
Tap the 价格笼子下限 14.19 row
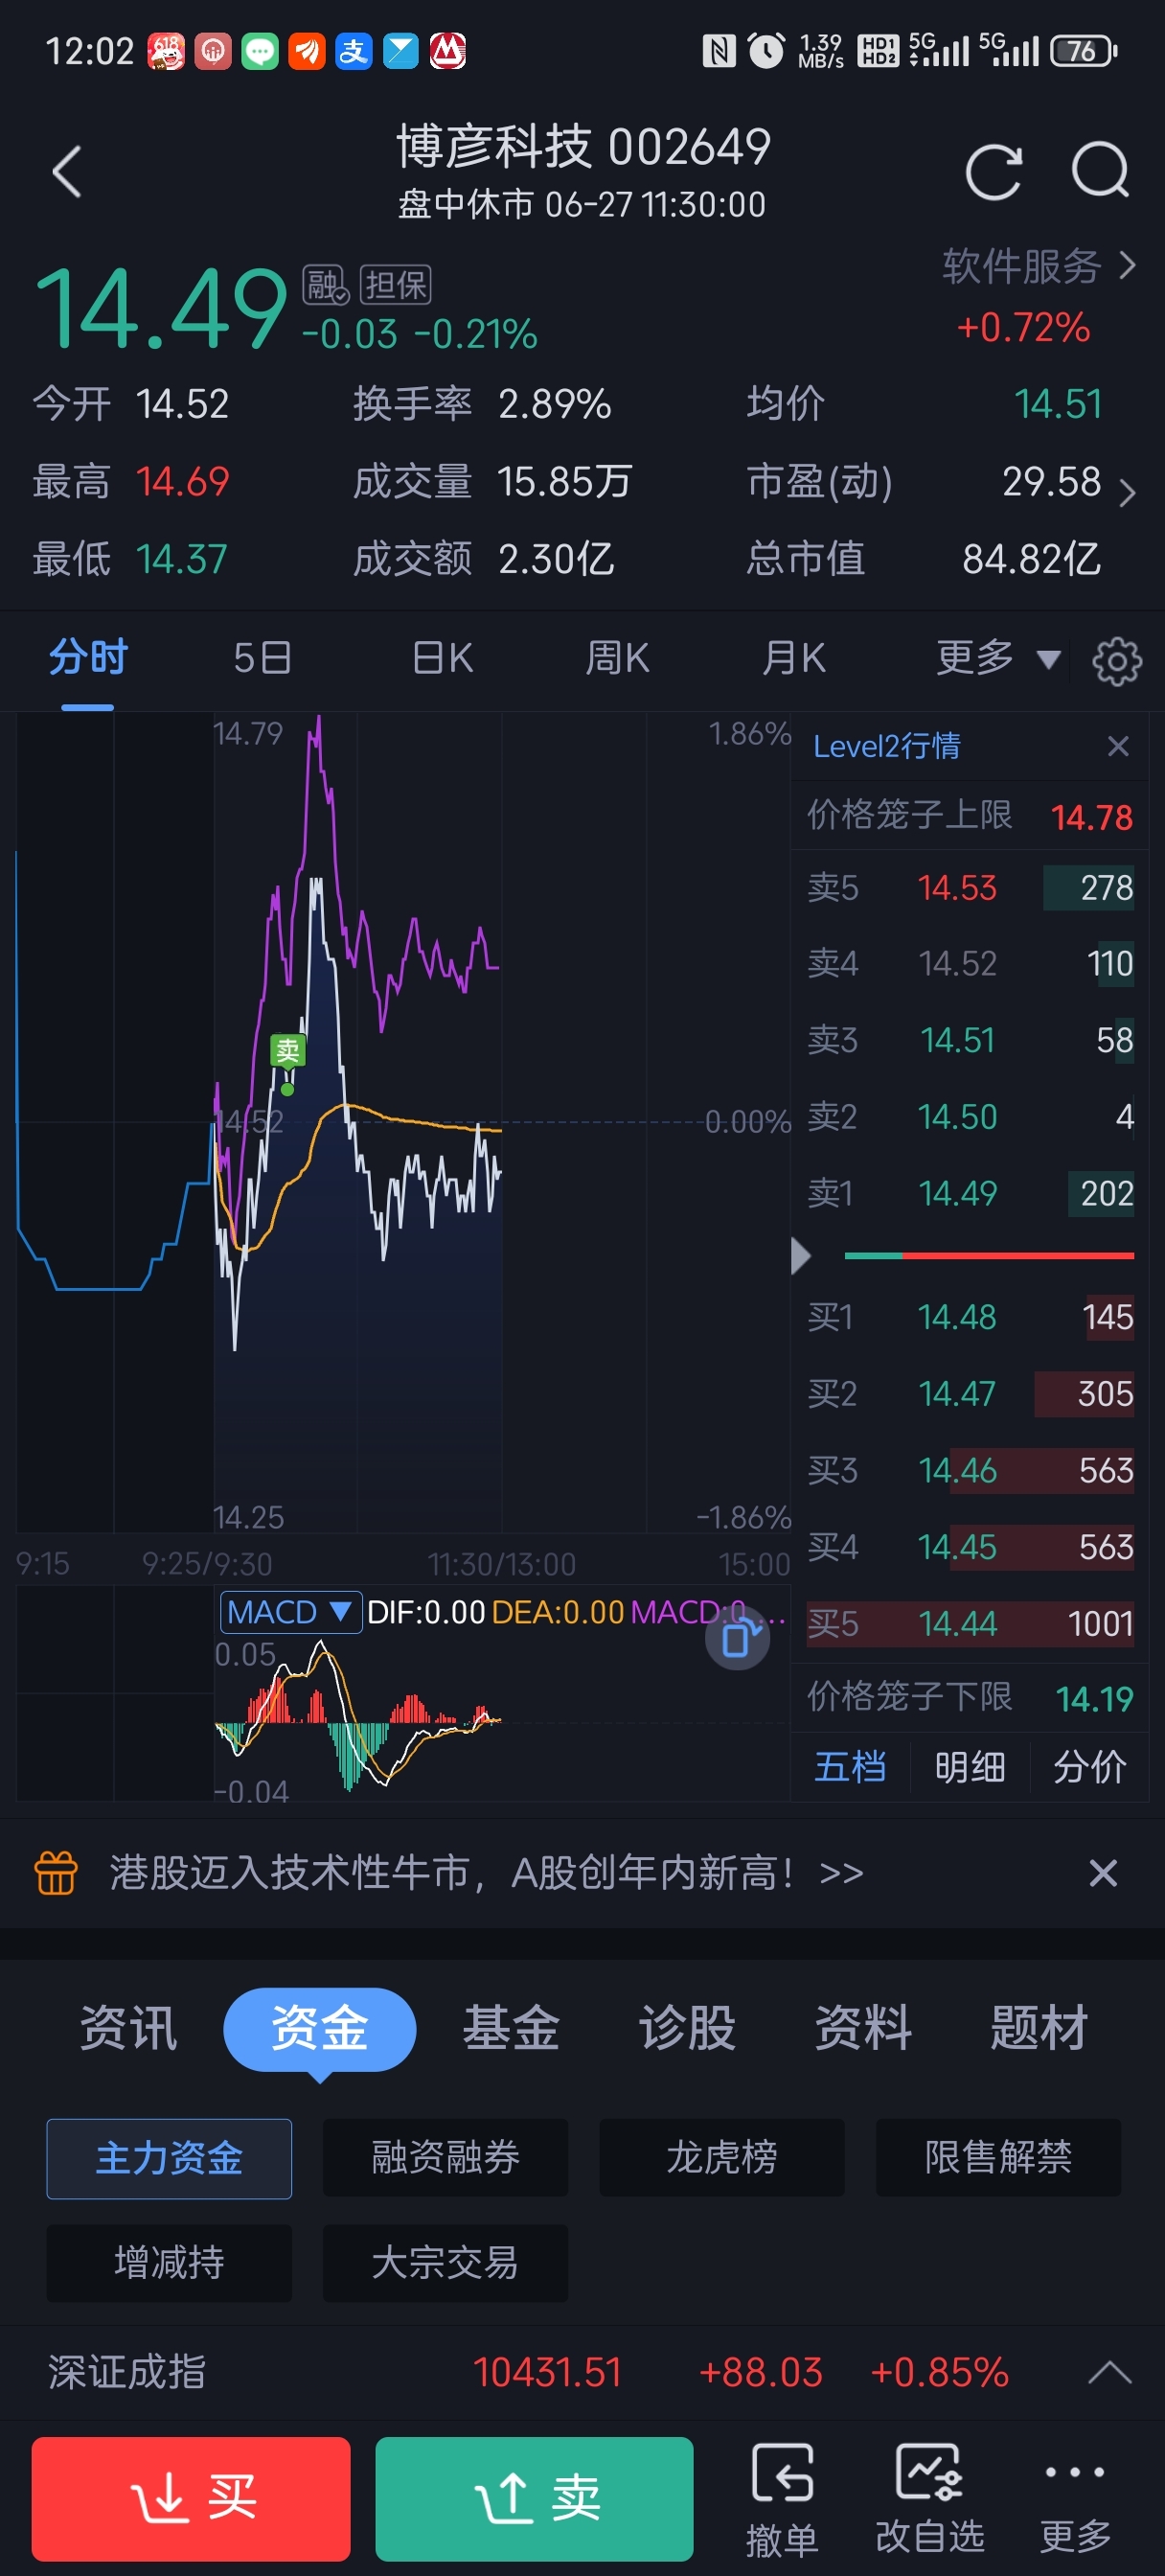click(970, 1698)
